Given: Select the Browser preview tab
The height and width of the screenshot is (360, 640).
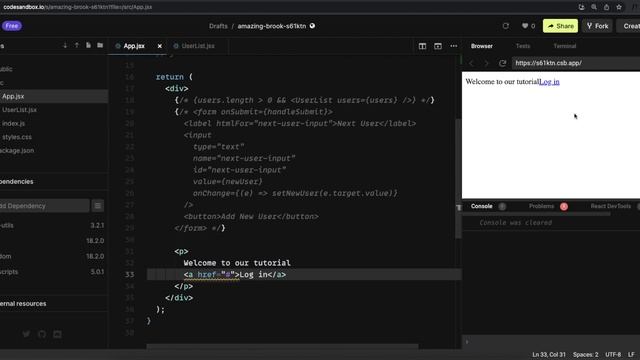Looking at the screenshot, I should tap(482, 46).
